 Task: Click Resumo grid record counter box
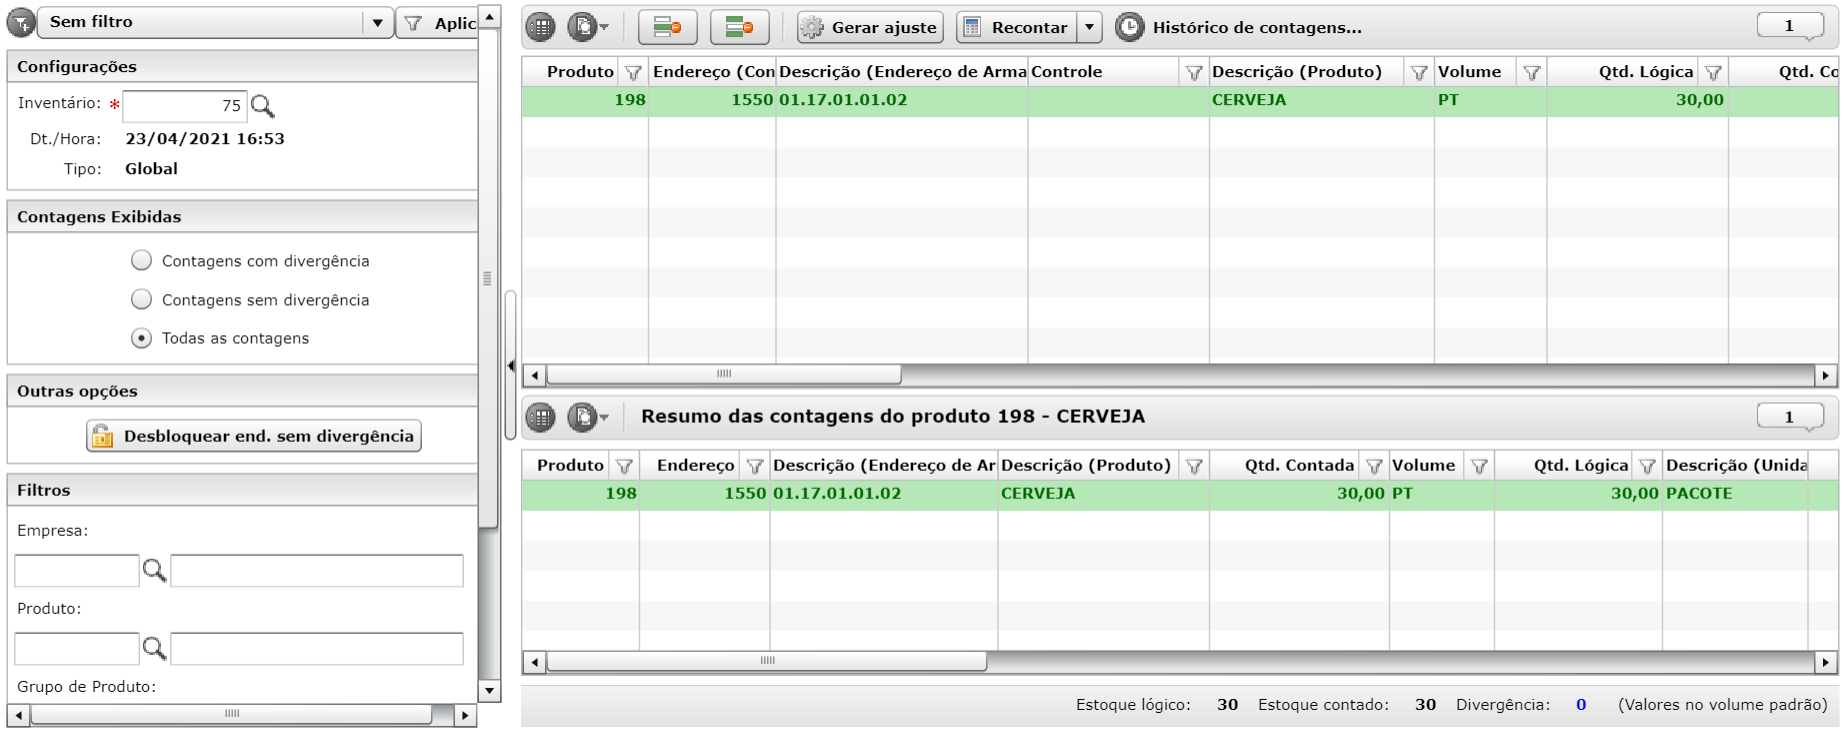1790,416
